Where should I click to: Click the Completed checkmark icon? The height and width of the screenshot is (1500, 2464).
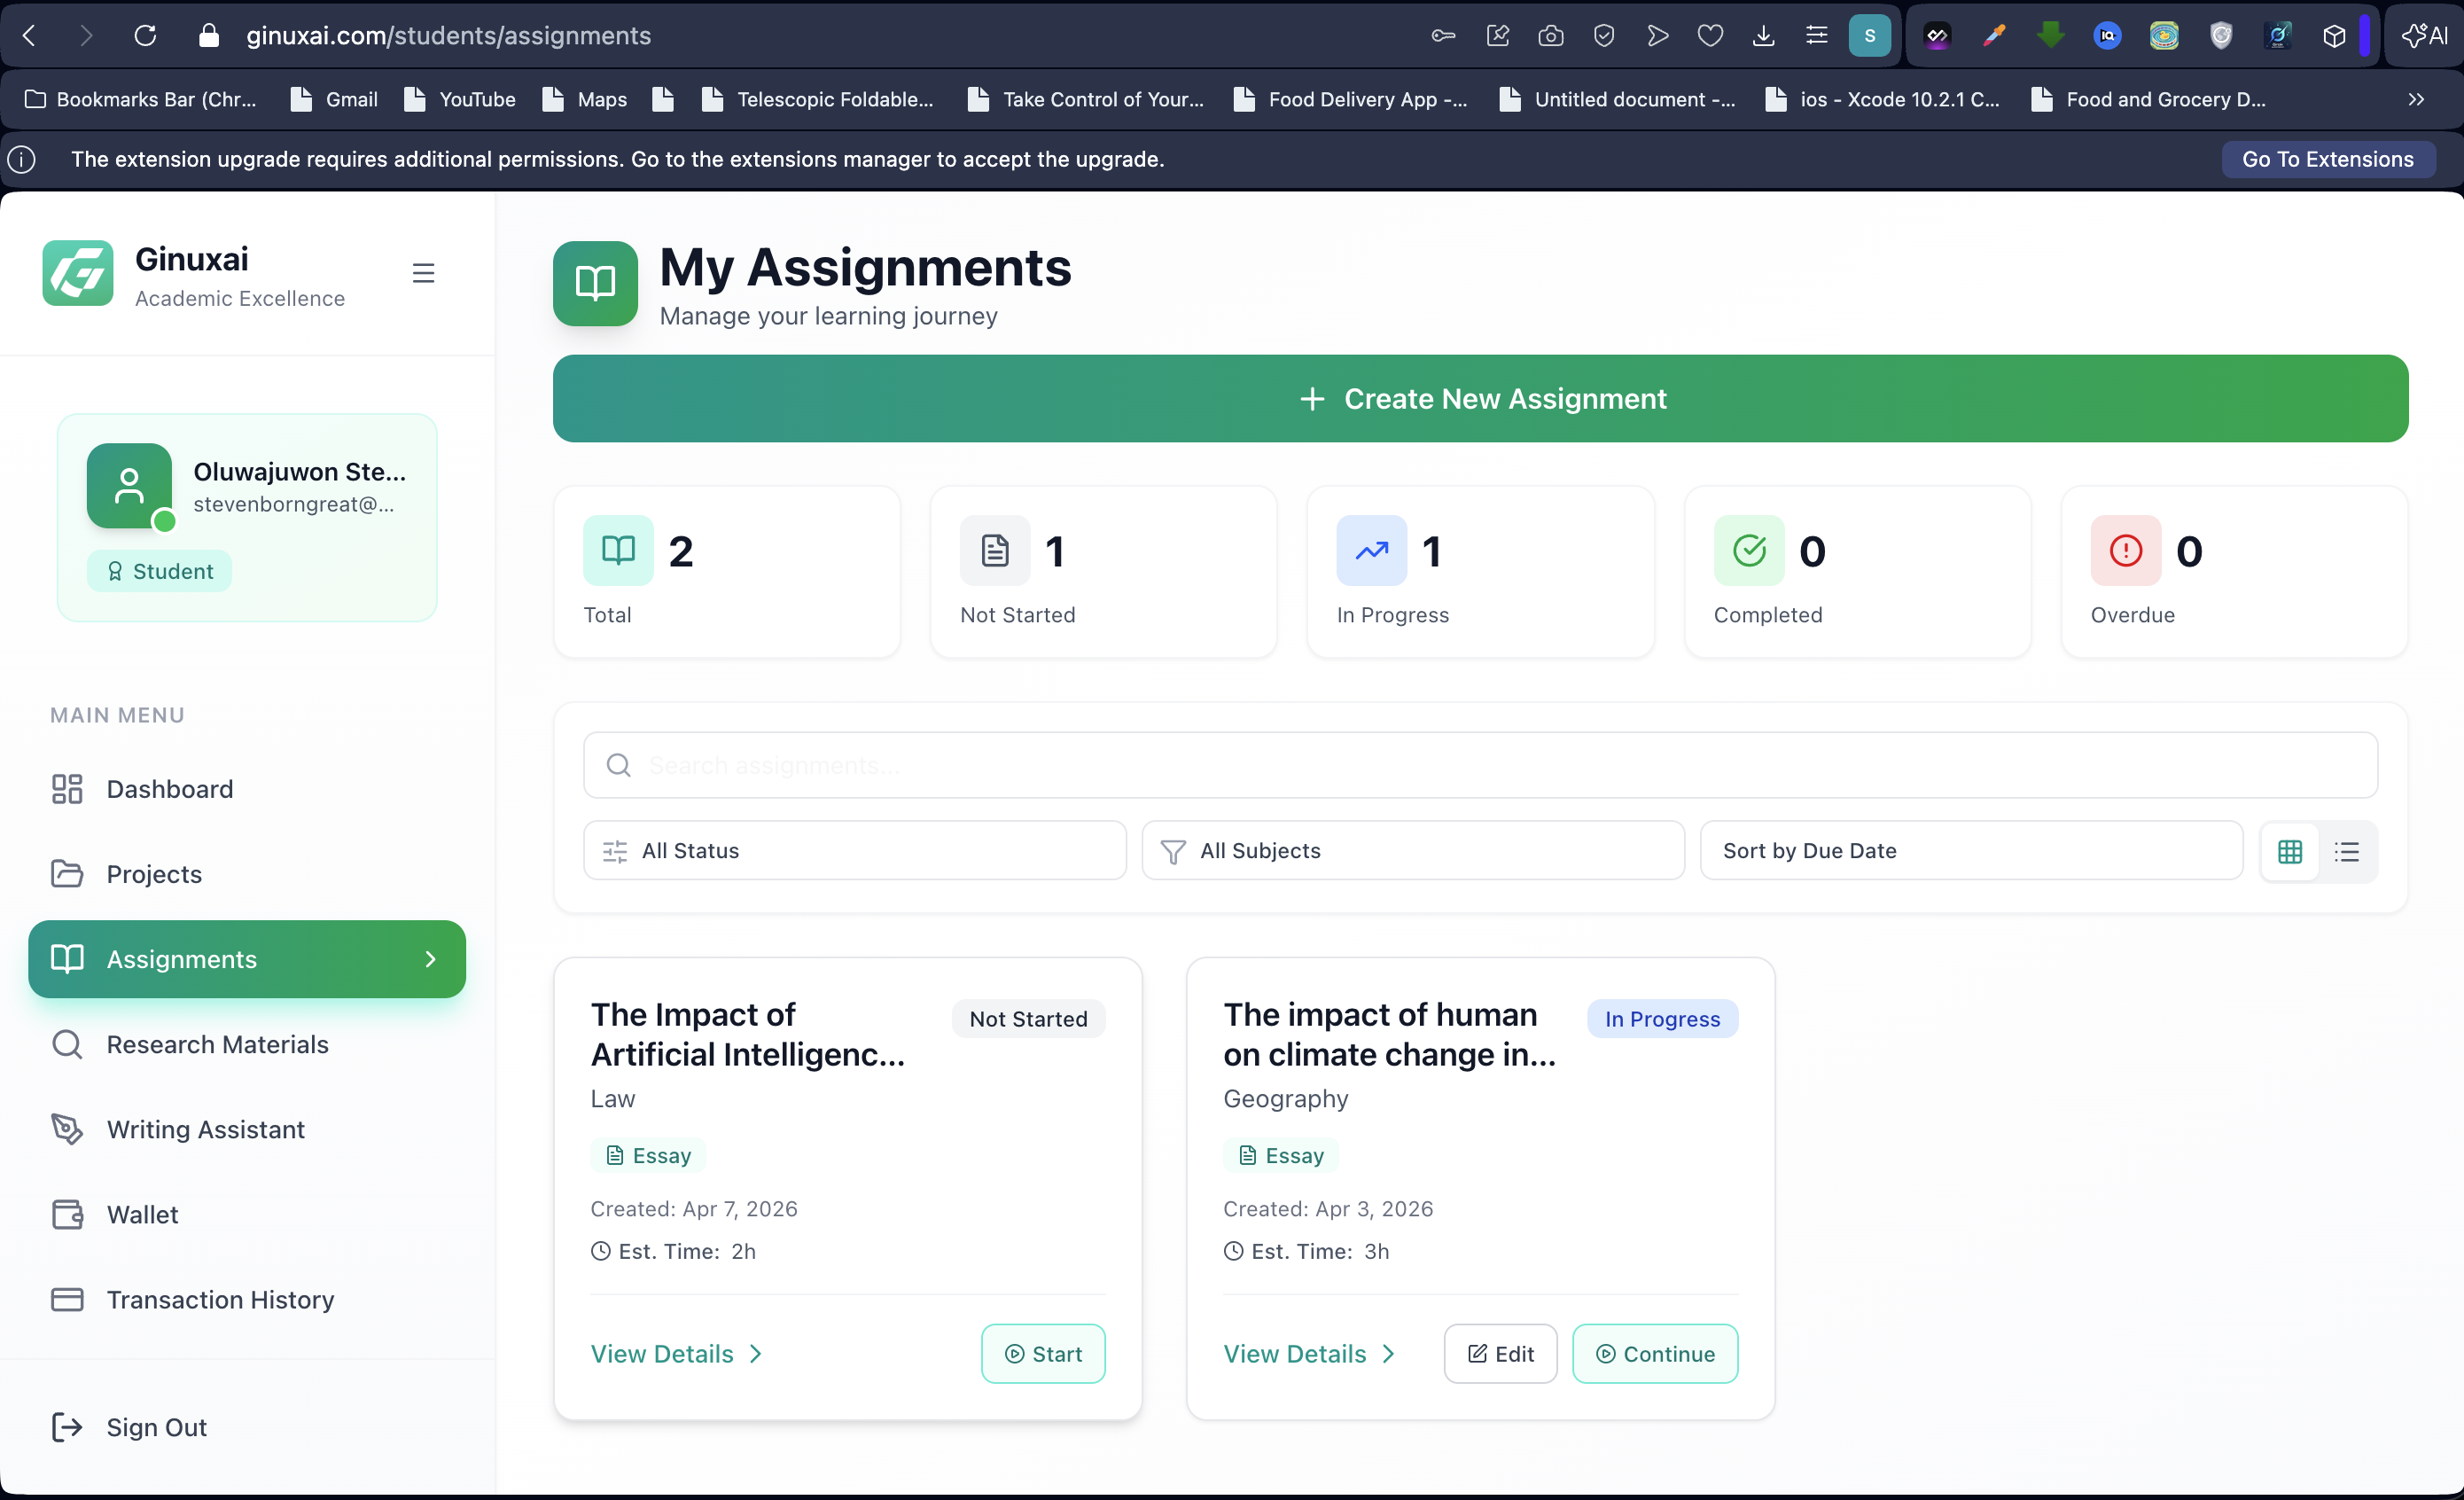tap(1748, 550)
